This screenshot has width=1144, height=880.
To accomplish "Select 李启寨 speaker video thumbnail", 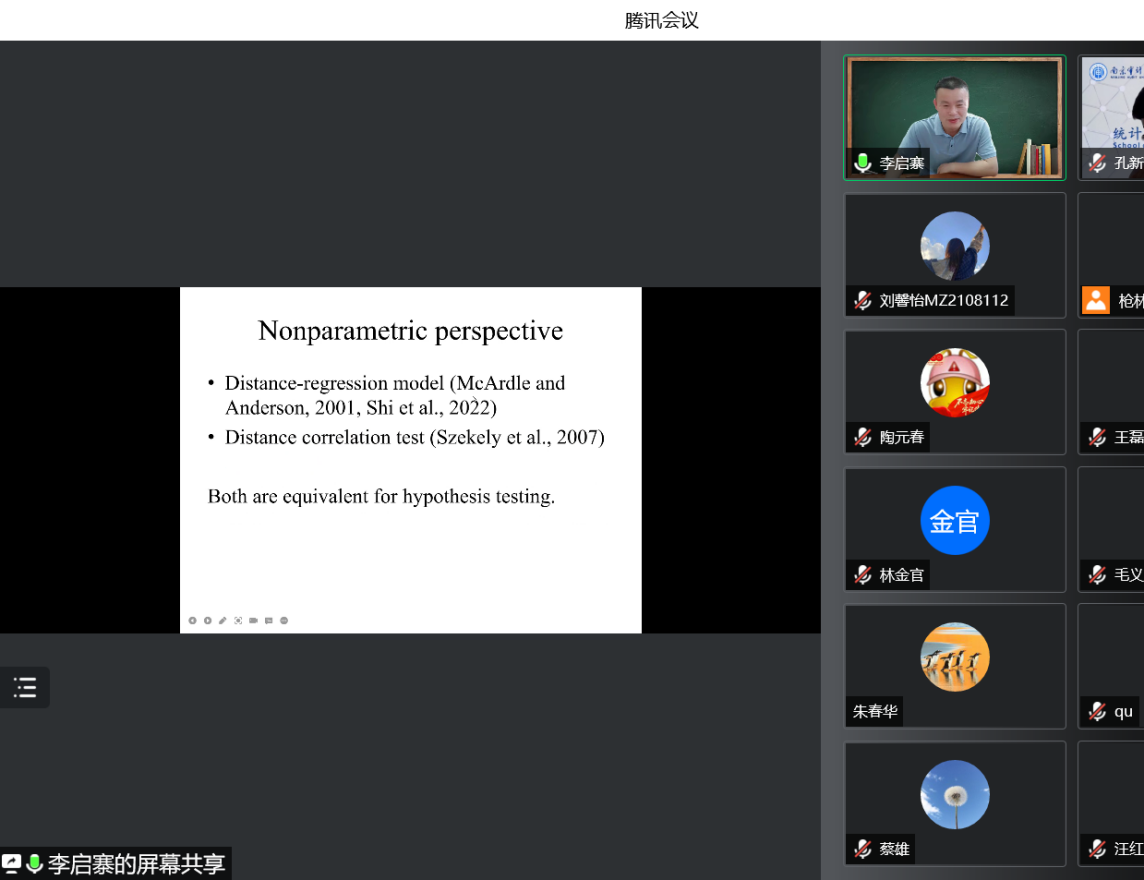I will click(954, 117).
